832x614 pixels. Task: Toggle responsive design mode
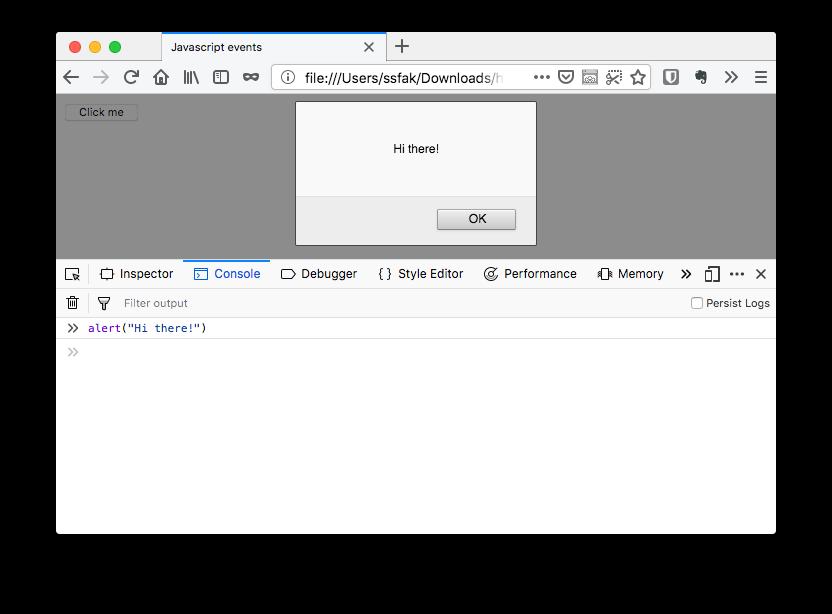coord(712,274)
